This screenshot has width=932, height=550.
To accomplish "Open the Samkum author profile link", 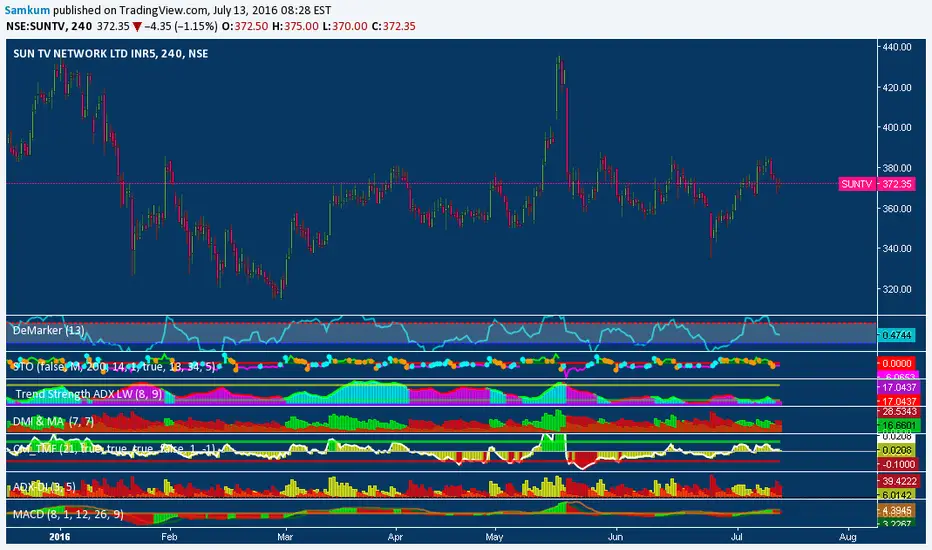I will (x=27, y=10).
